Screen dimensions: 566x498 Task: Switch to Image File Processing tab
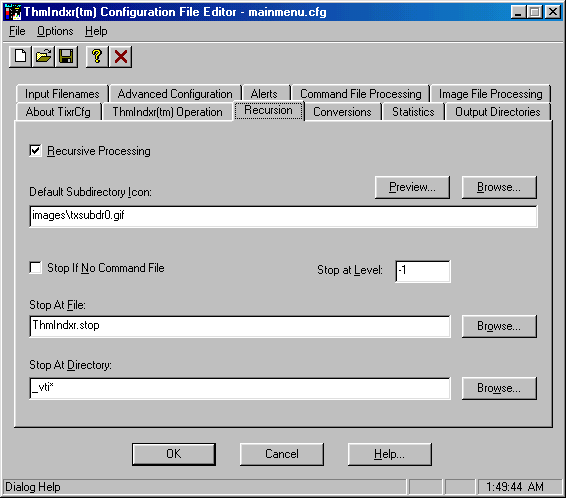tap(490, 94)
